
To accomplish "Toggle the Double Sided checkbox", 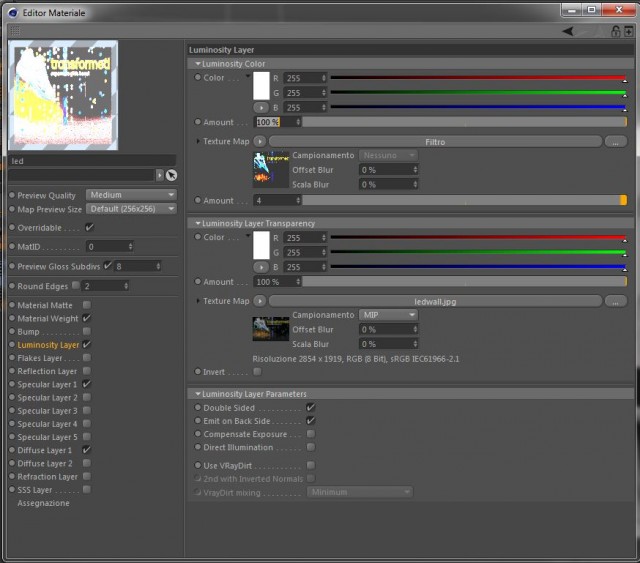I will tap(311, 407).
